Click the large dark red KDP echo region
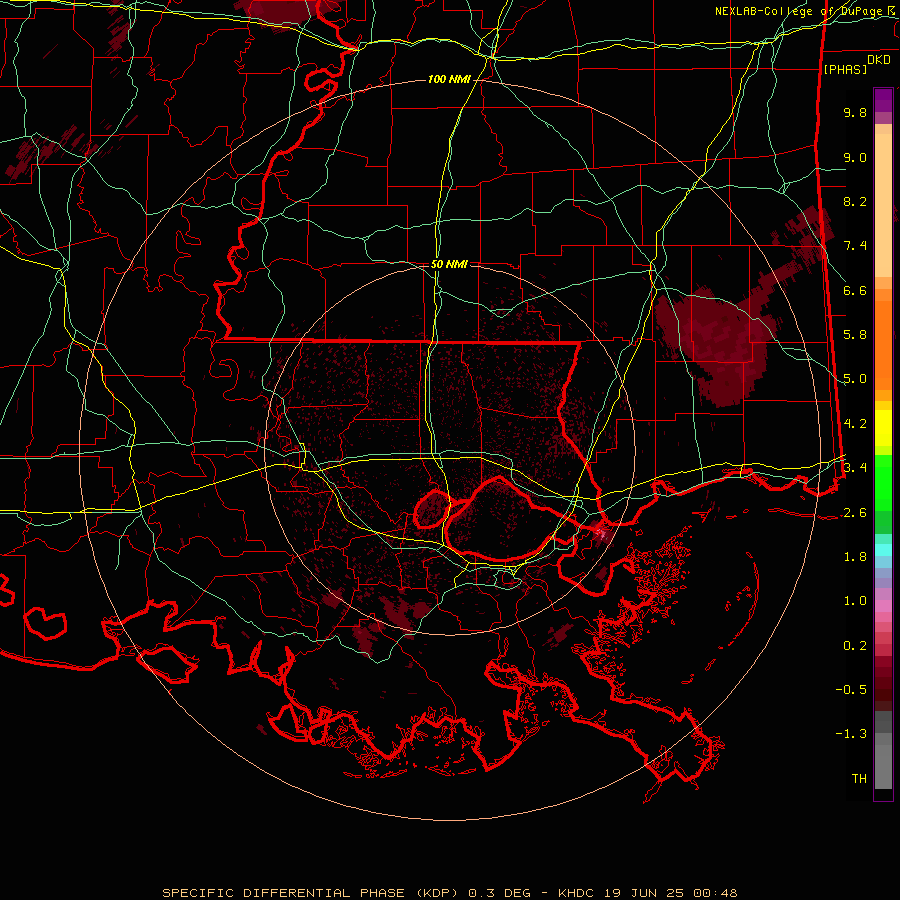 tap(716, 344)
